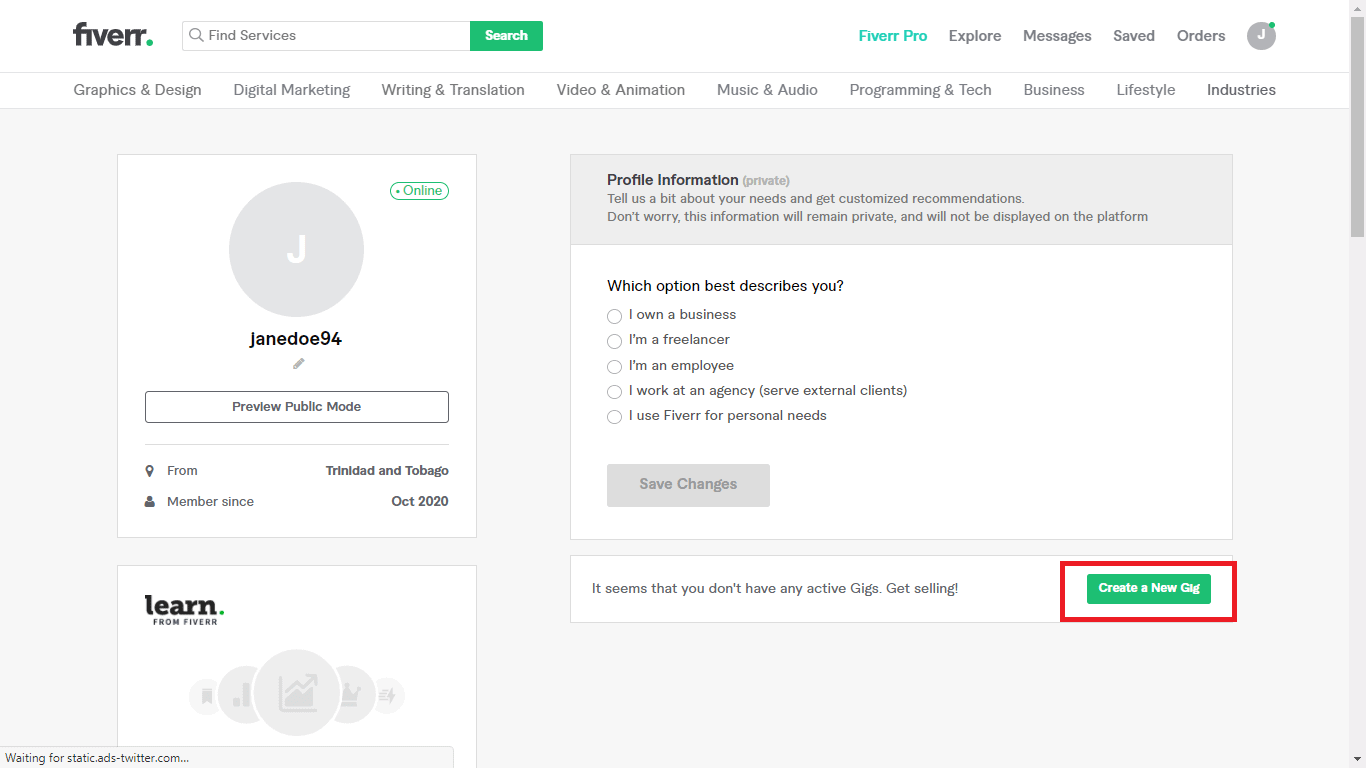Click the 'Profile Information' heading
Screen dimensions: 1366x768
click(672, 180)
